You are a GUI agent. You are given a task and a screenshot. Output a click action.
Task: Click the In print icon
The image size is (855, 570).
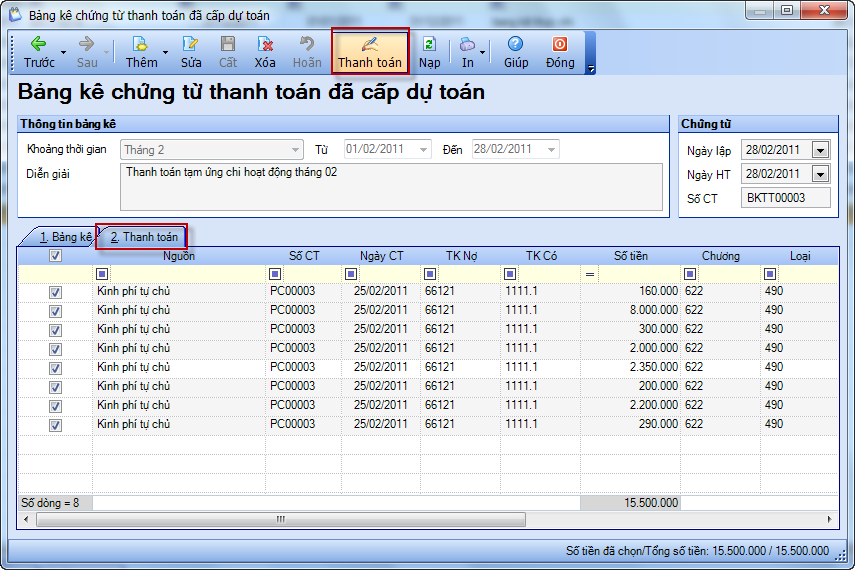coord(467,45)
